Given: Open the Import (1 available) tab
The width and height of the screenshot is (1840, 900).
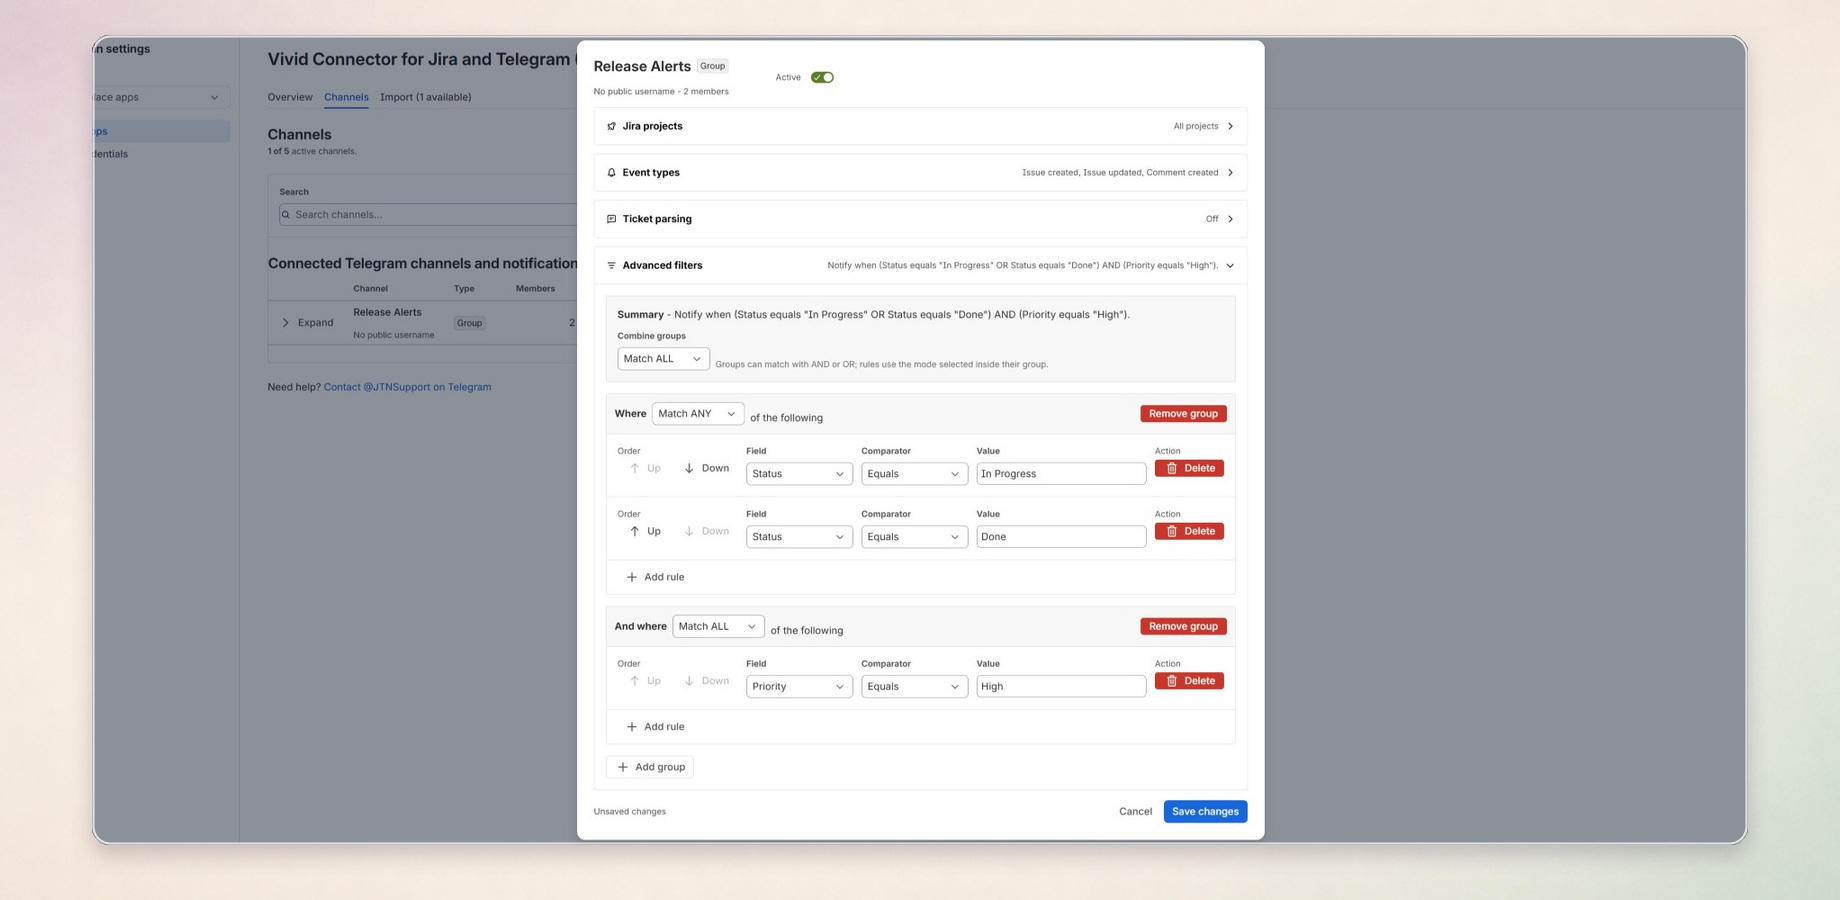Looking at the screenshot, I should click(425, 97).
